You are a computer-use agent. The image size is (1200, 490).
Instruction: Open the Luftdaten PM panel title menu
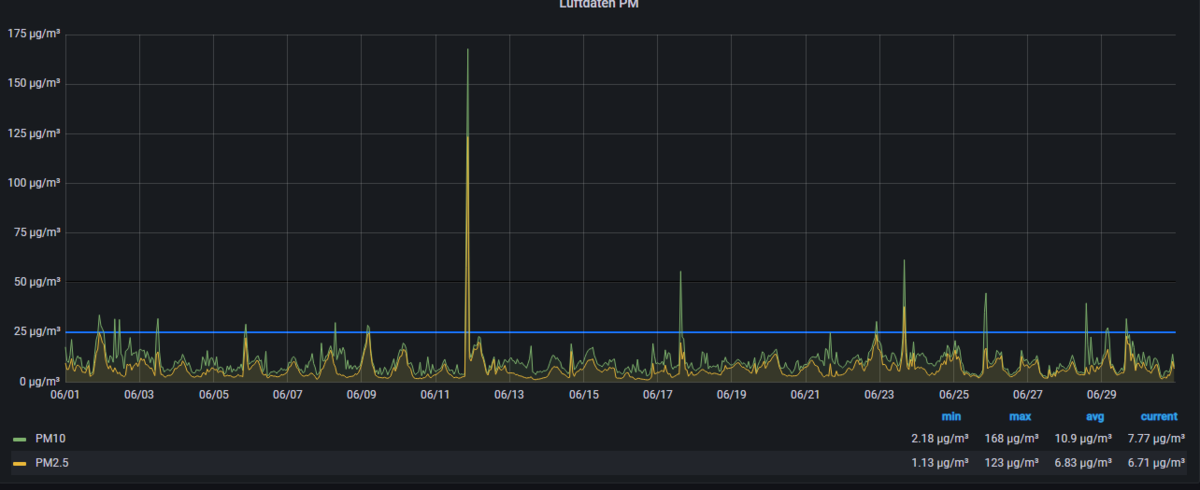pyautogui.click(x=600, y=5)
